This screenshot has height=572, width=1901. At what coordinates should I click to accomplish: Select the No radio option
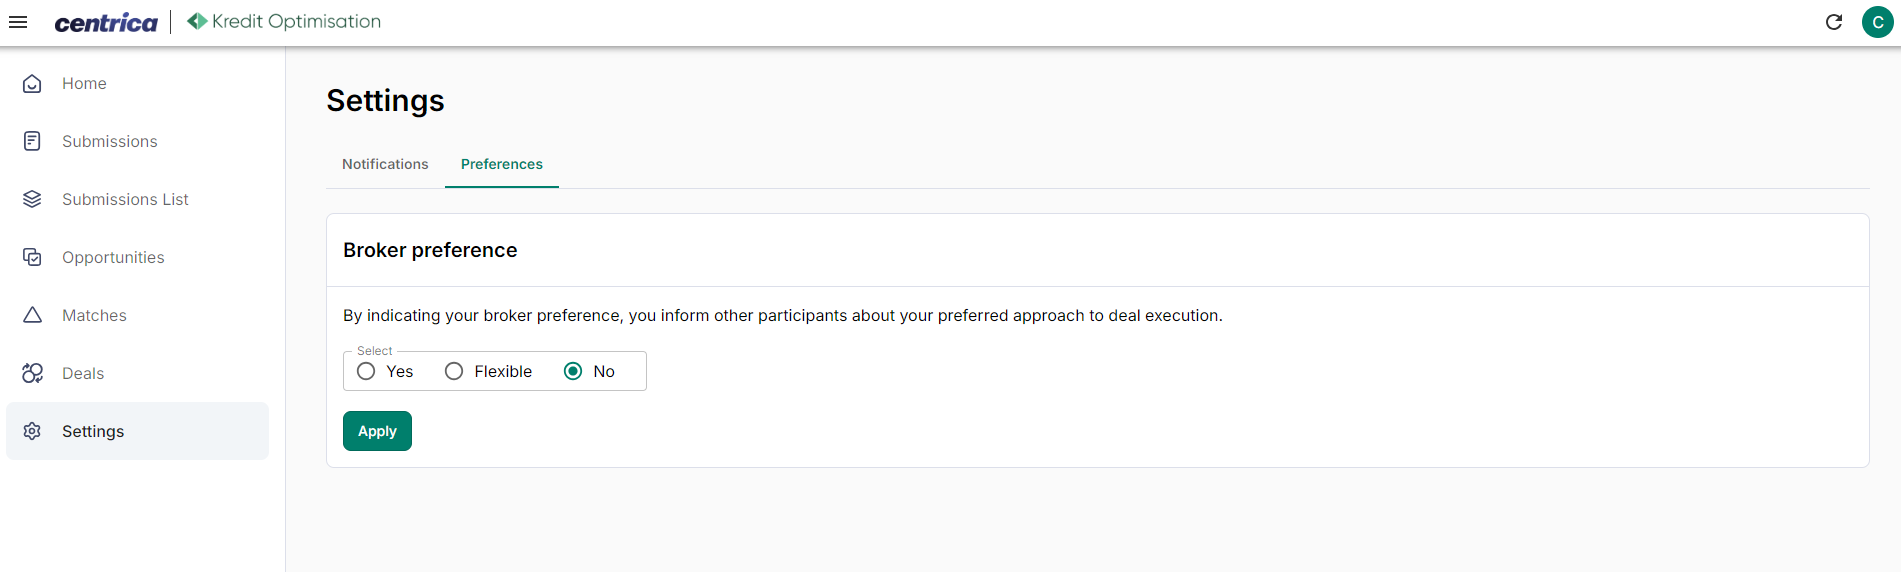click(x=573, y=371)
